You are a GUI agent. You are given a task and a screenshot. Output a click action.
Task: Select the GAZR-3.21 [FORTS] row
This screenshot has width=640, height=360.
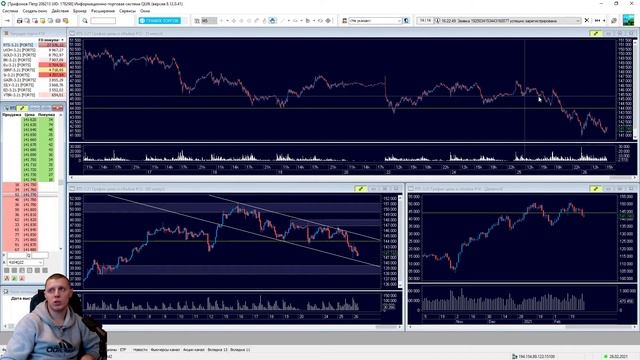click(33, 80)
